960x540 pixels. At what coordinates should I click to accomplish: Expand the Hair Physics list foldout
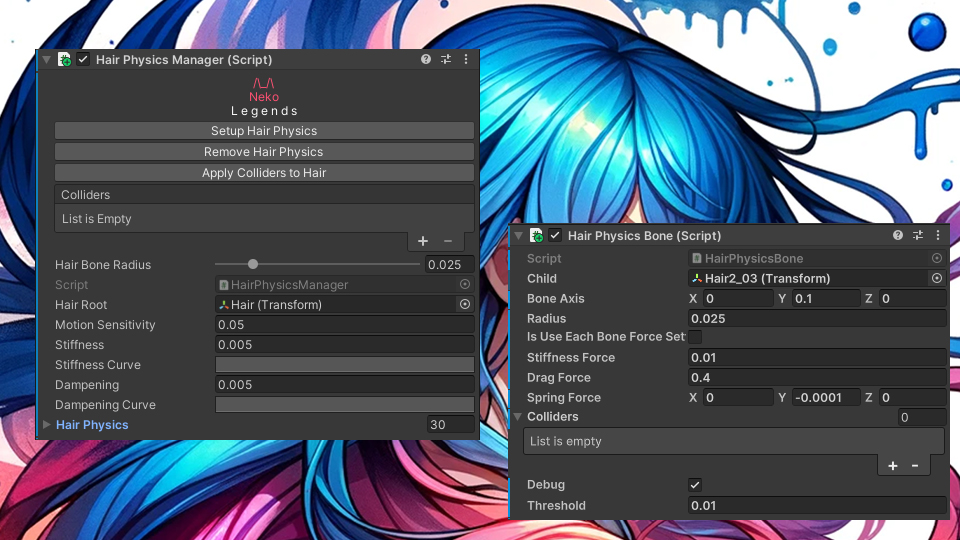click(x=47, y=425)
